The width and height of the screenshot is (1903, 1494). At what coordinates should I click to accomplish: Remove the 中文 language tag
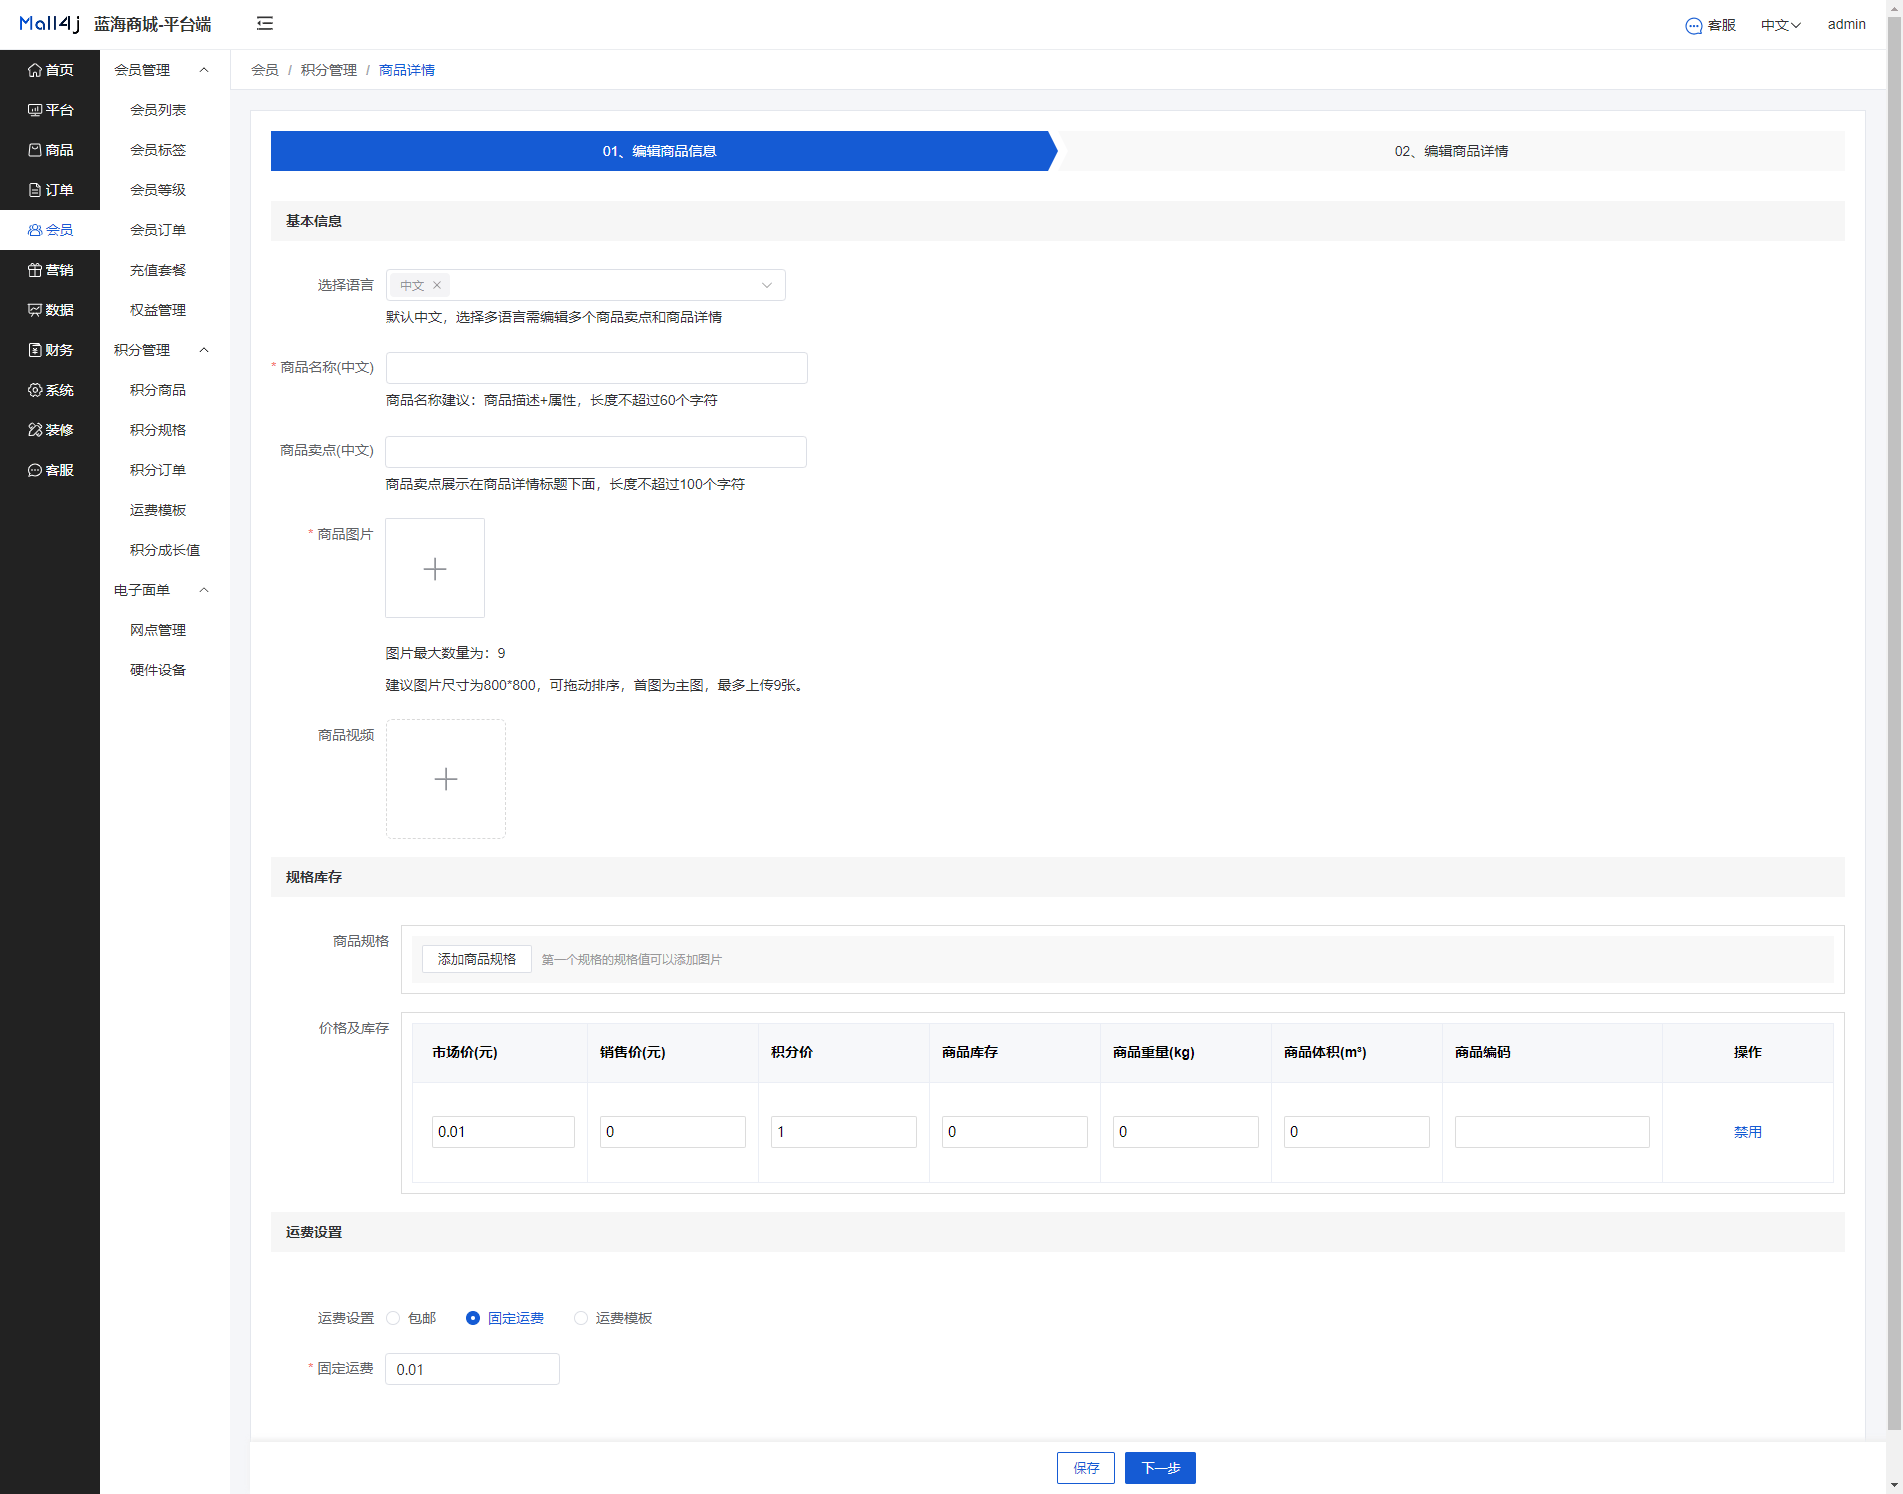click(437, 286)
